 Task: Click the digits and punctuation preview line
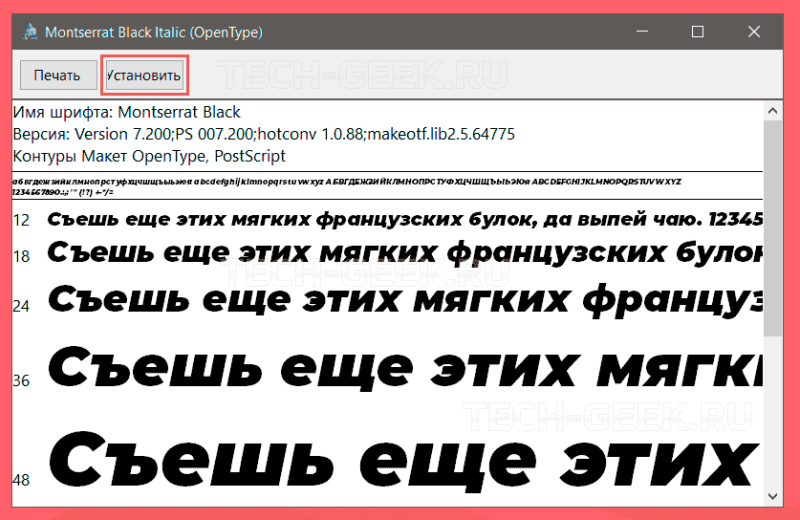click(x=63, y=192)
